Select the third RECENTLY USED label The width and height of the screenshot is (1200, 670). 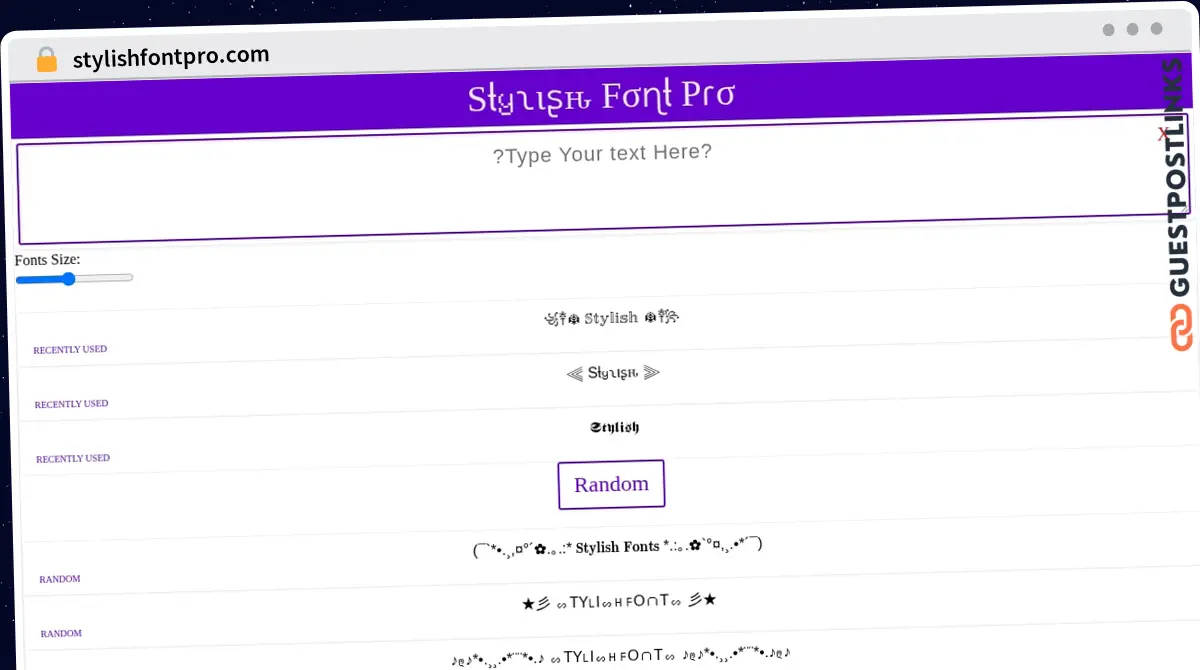(72, 457)
